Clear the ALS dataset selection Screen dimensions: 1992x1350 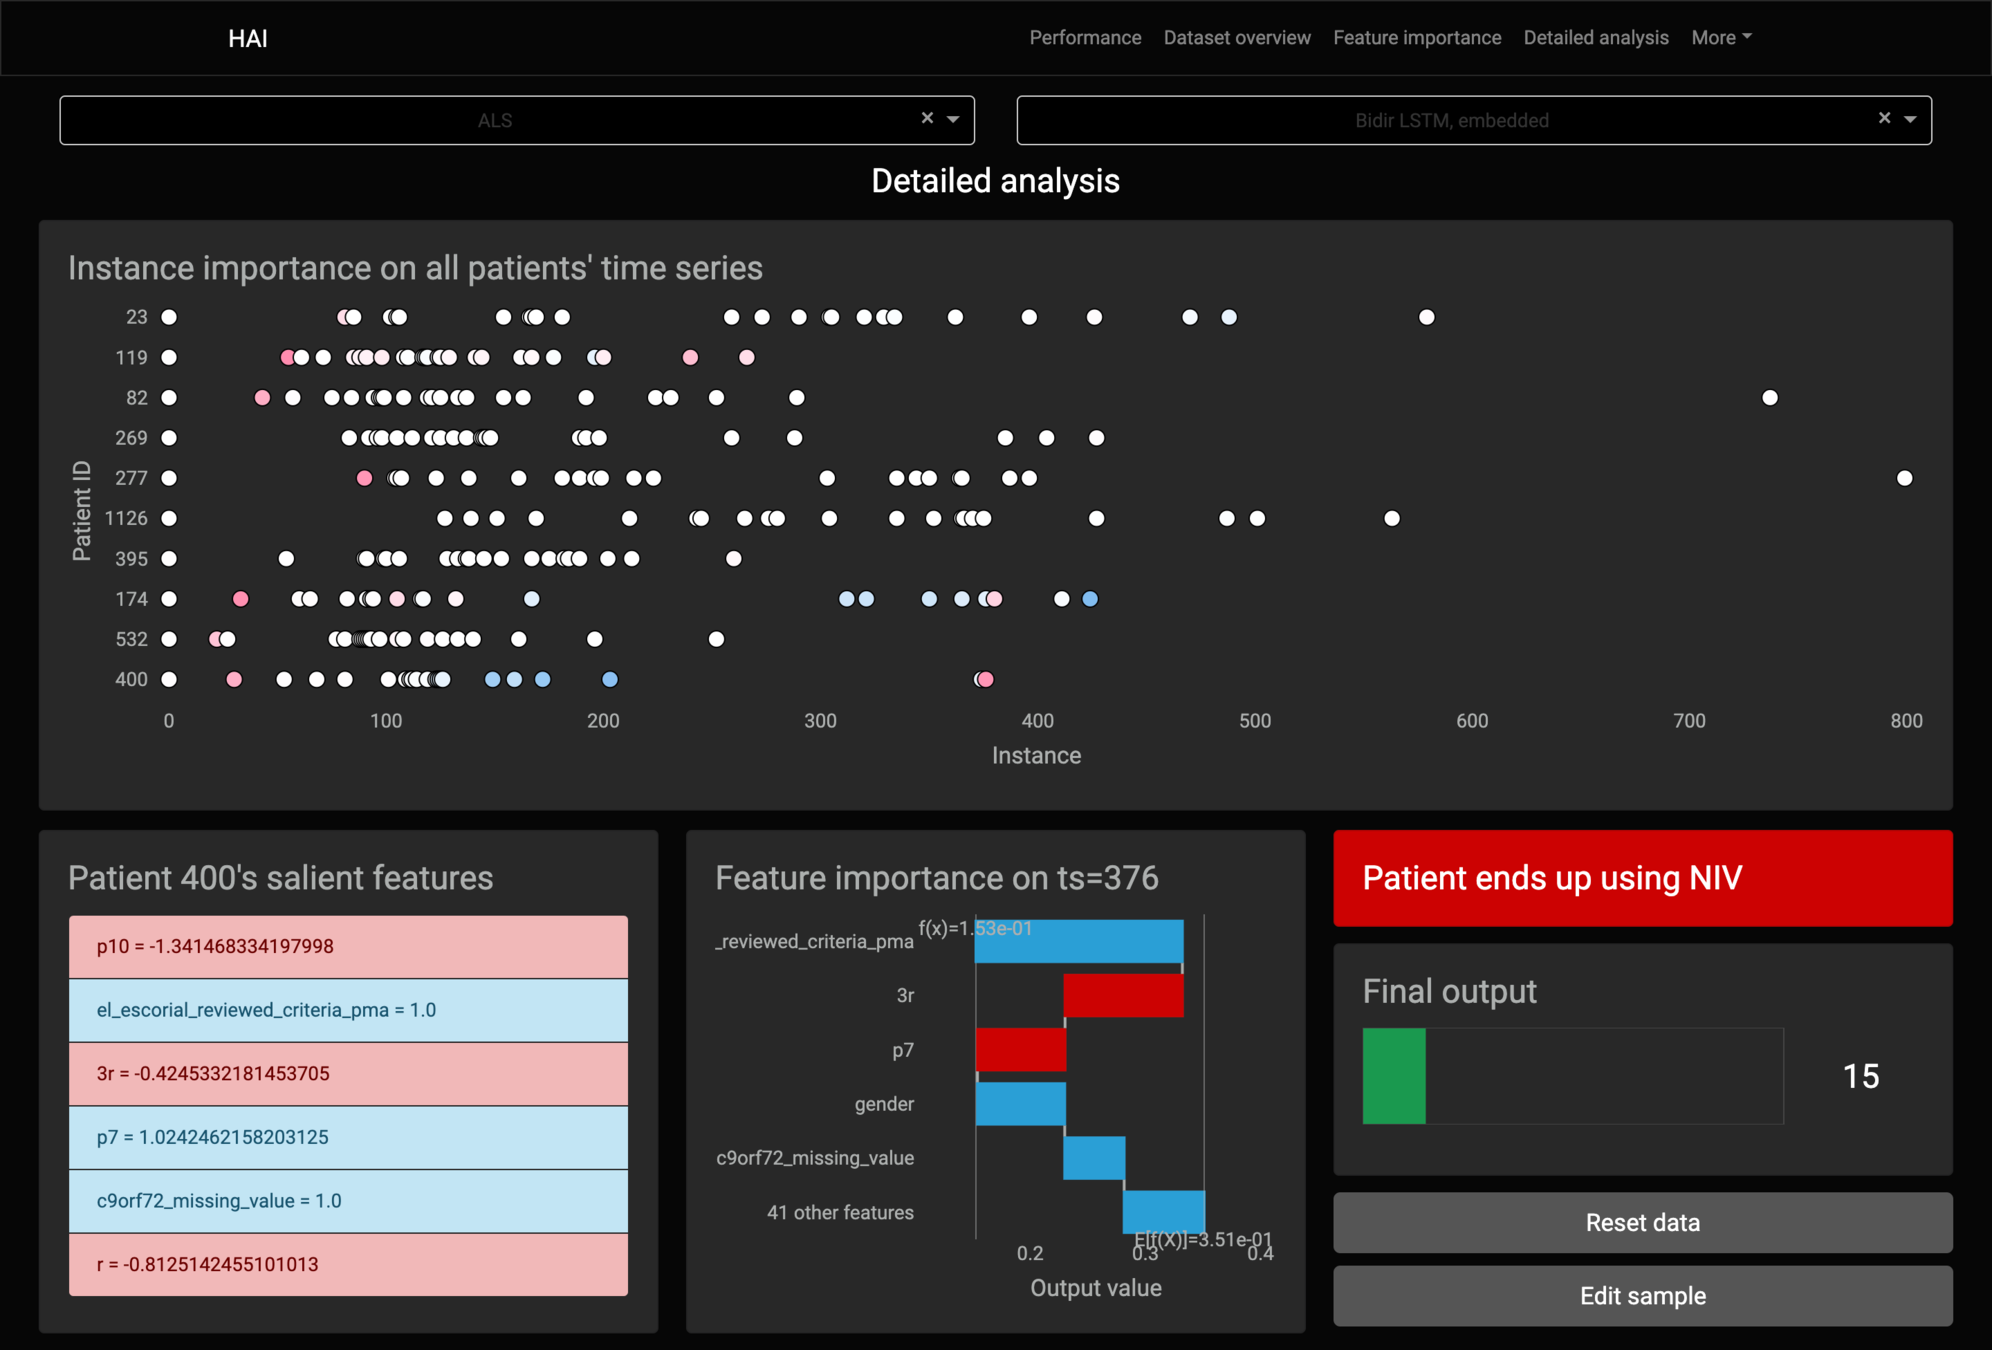coord(927,118)
